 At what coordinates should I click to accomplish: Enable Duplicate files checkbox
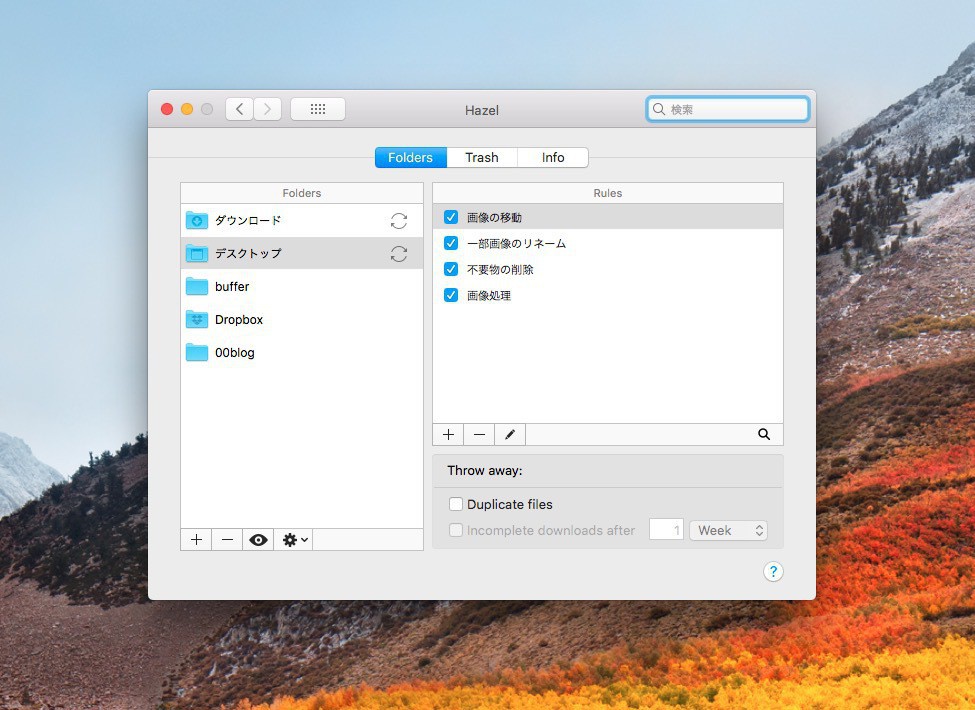coord(456,505)
